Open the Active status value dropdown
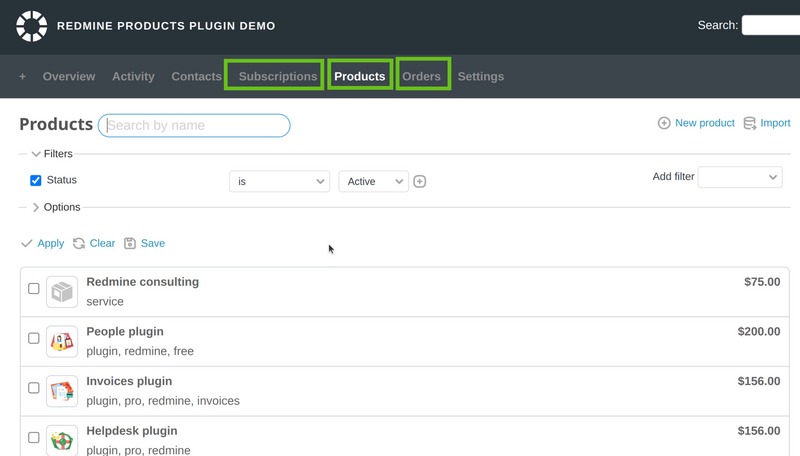 pos(373,182)
